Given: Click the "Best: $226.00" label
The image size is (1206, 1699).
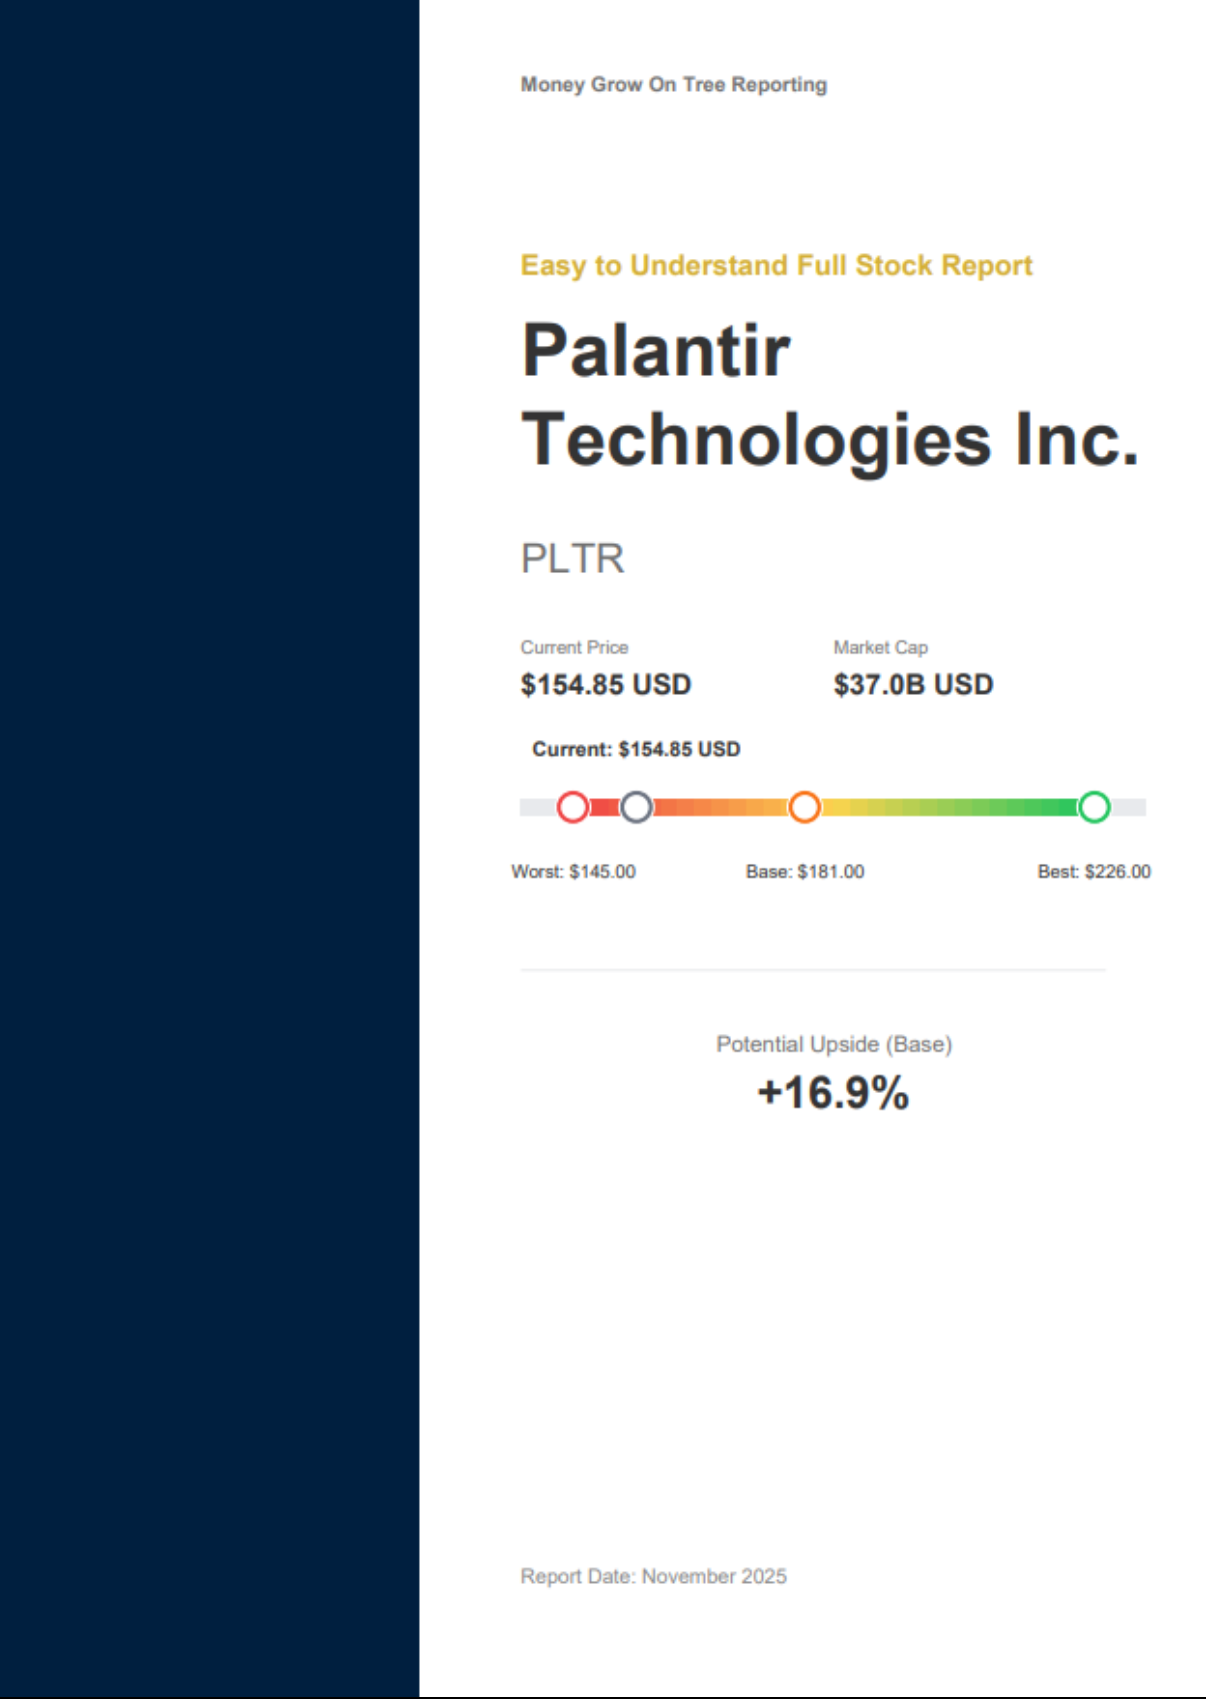Looking at the screenshot, I should [x=1094, y=872].
